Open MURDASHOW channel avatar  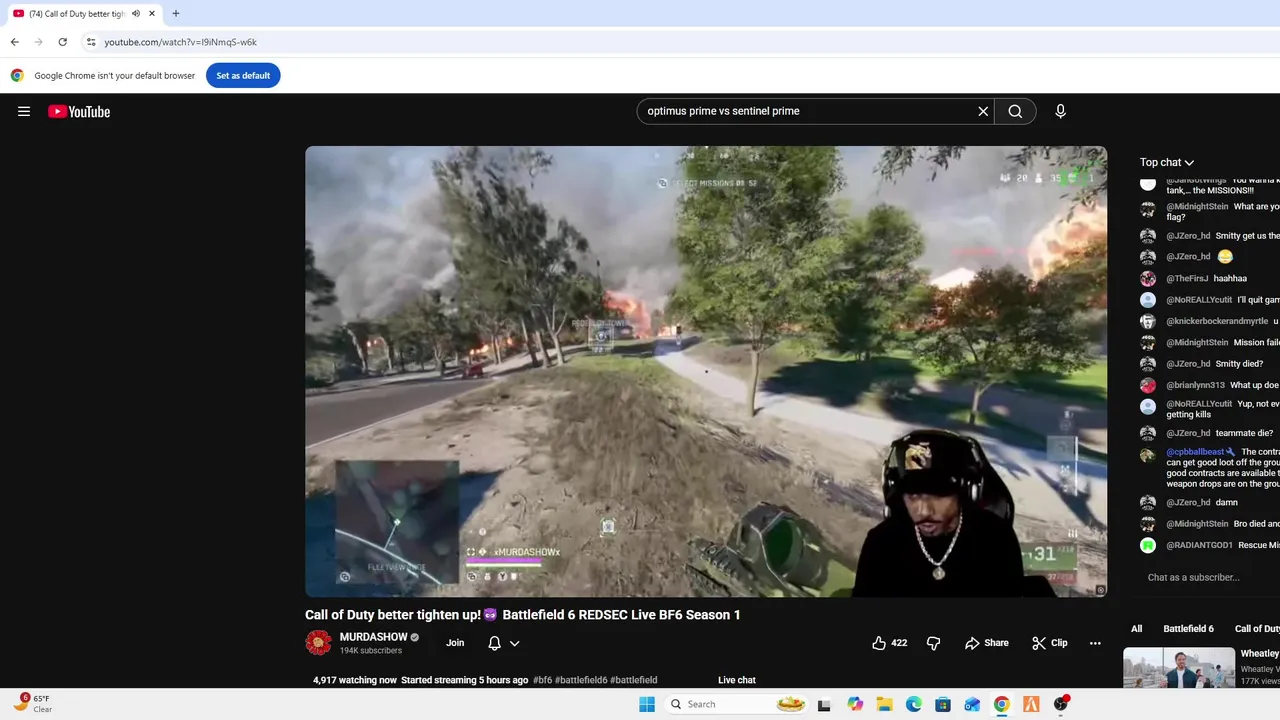coord(318,643)
